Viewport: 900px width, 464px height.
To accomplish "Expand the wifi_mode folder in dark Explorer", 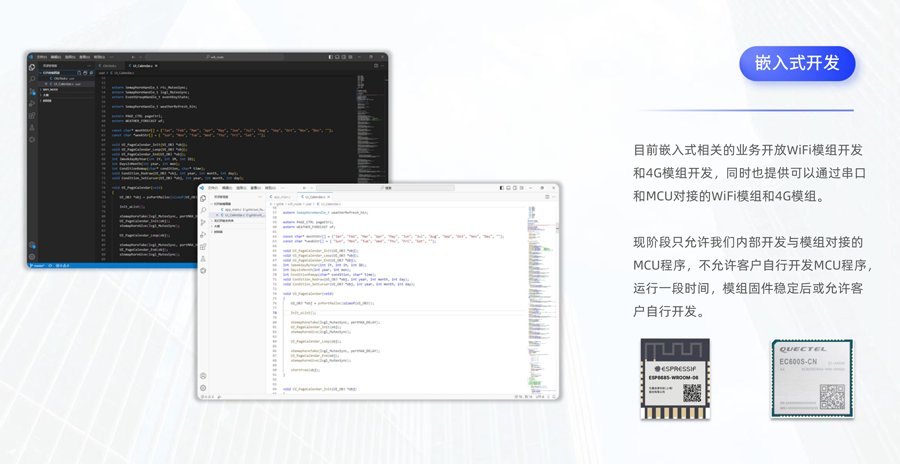I will (x=51, y=89).
